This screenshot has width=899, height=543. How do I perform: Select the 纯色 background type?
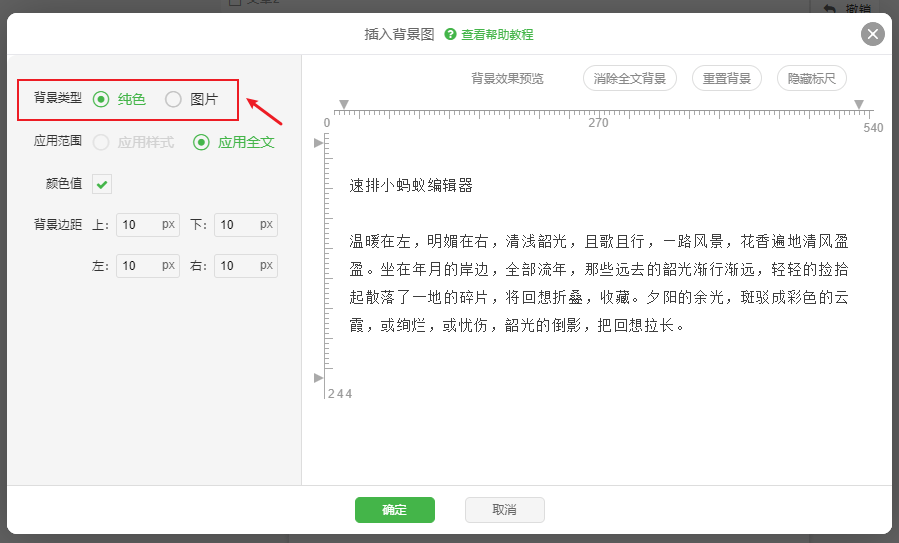pos(101,99)
